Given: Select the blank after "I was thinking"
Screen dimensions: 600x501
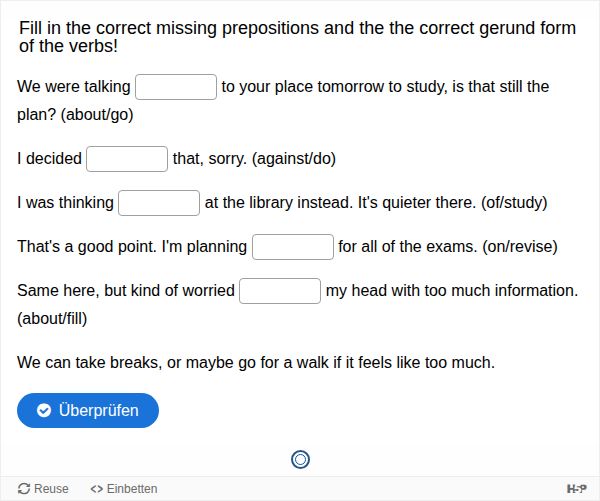Looking at the screenshot, I should [159, 203].
